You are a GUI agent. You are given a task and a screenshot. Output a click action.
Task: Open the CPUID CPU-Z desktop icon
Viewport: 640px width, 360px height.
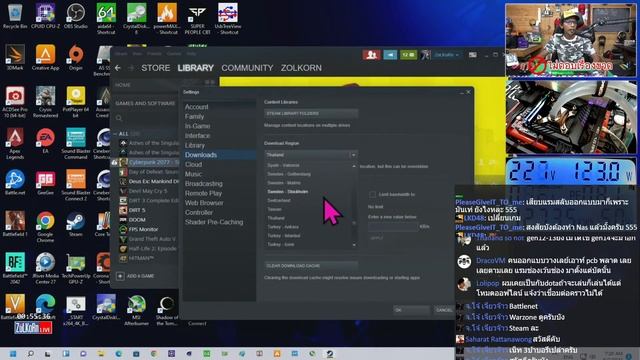coord(45,16)
